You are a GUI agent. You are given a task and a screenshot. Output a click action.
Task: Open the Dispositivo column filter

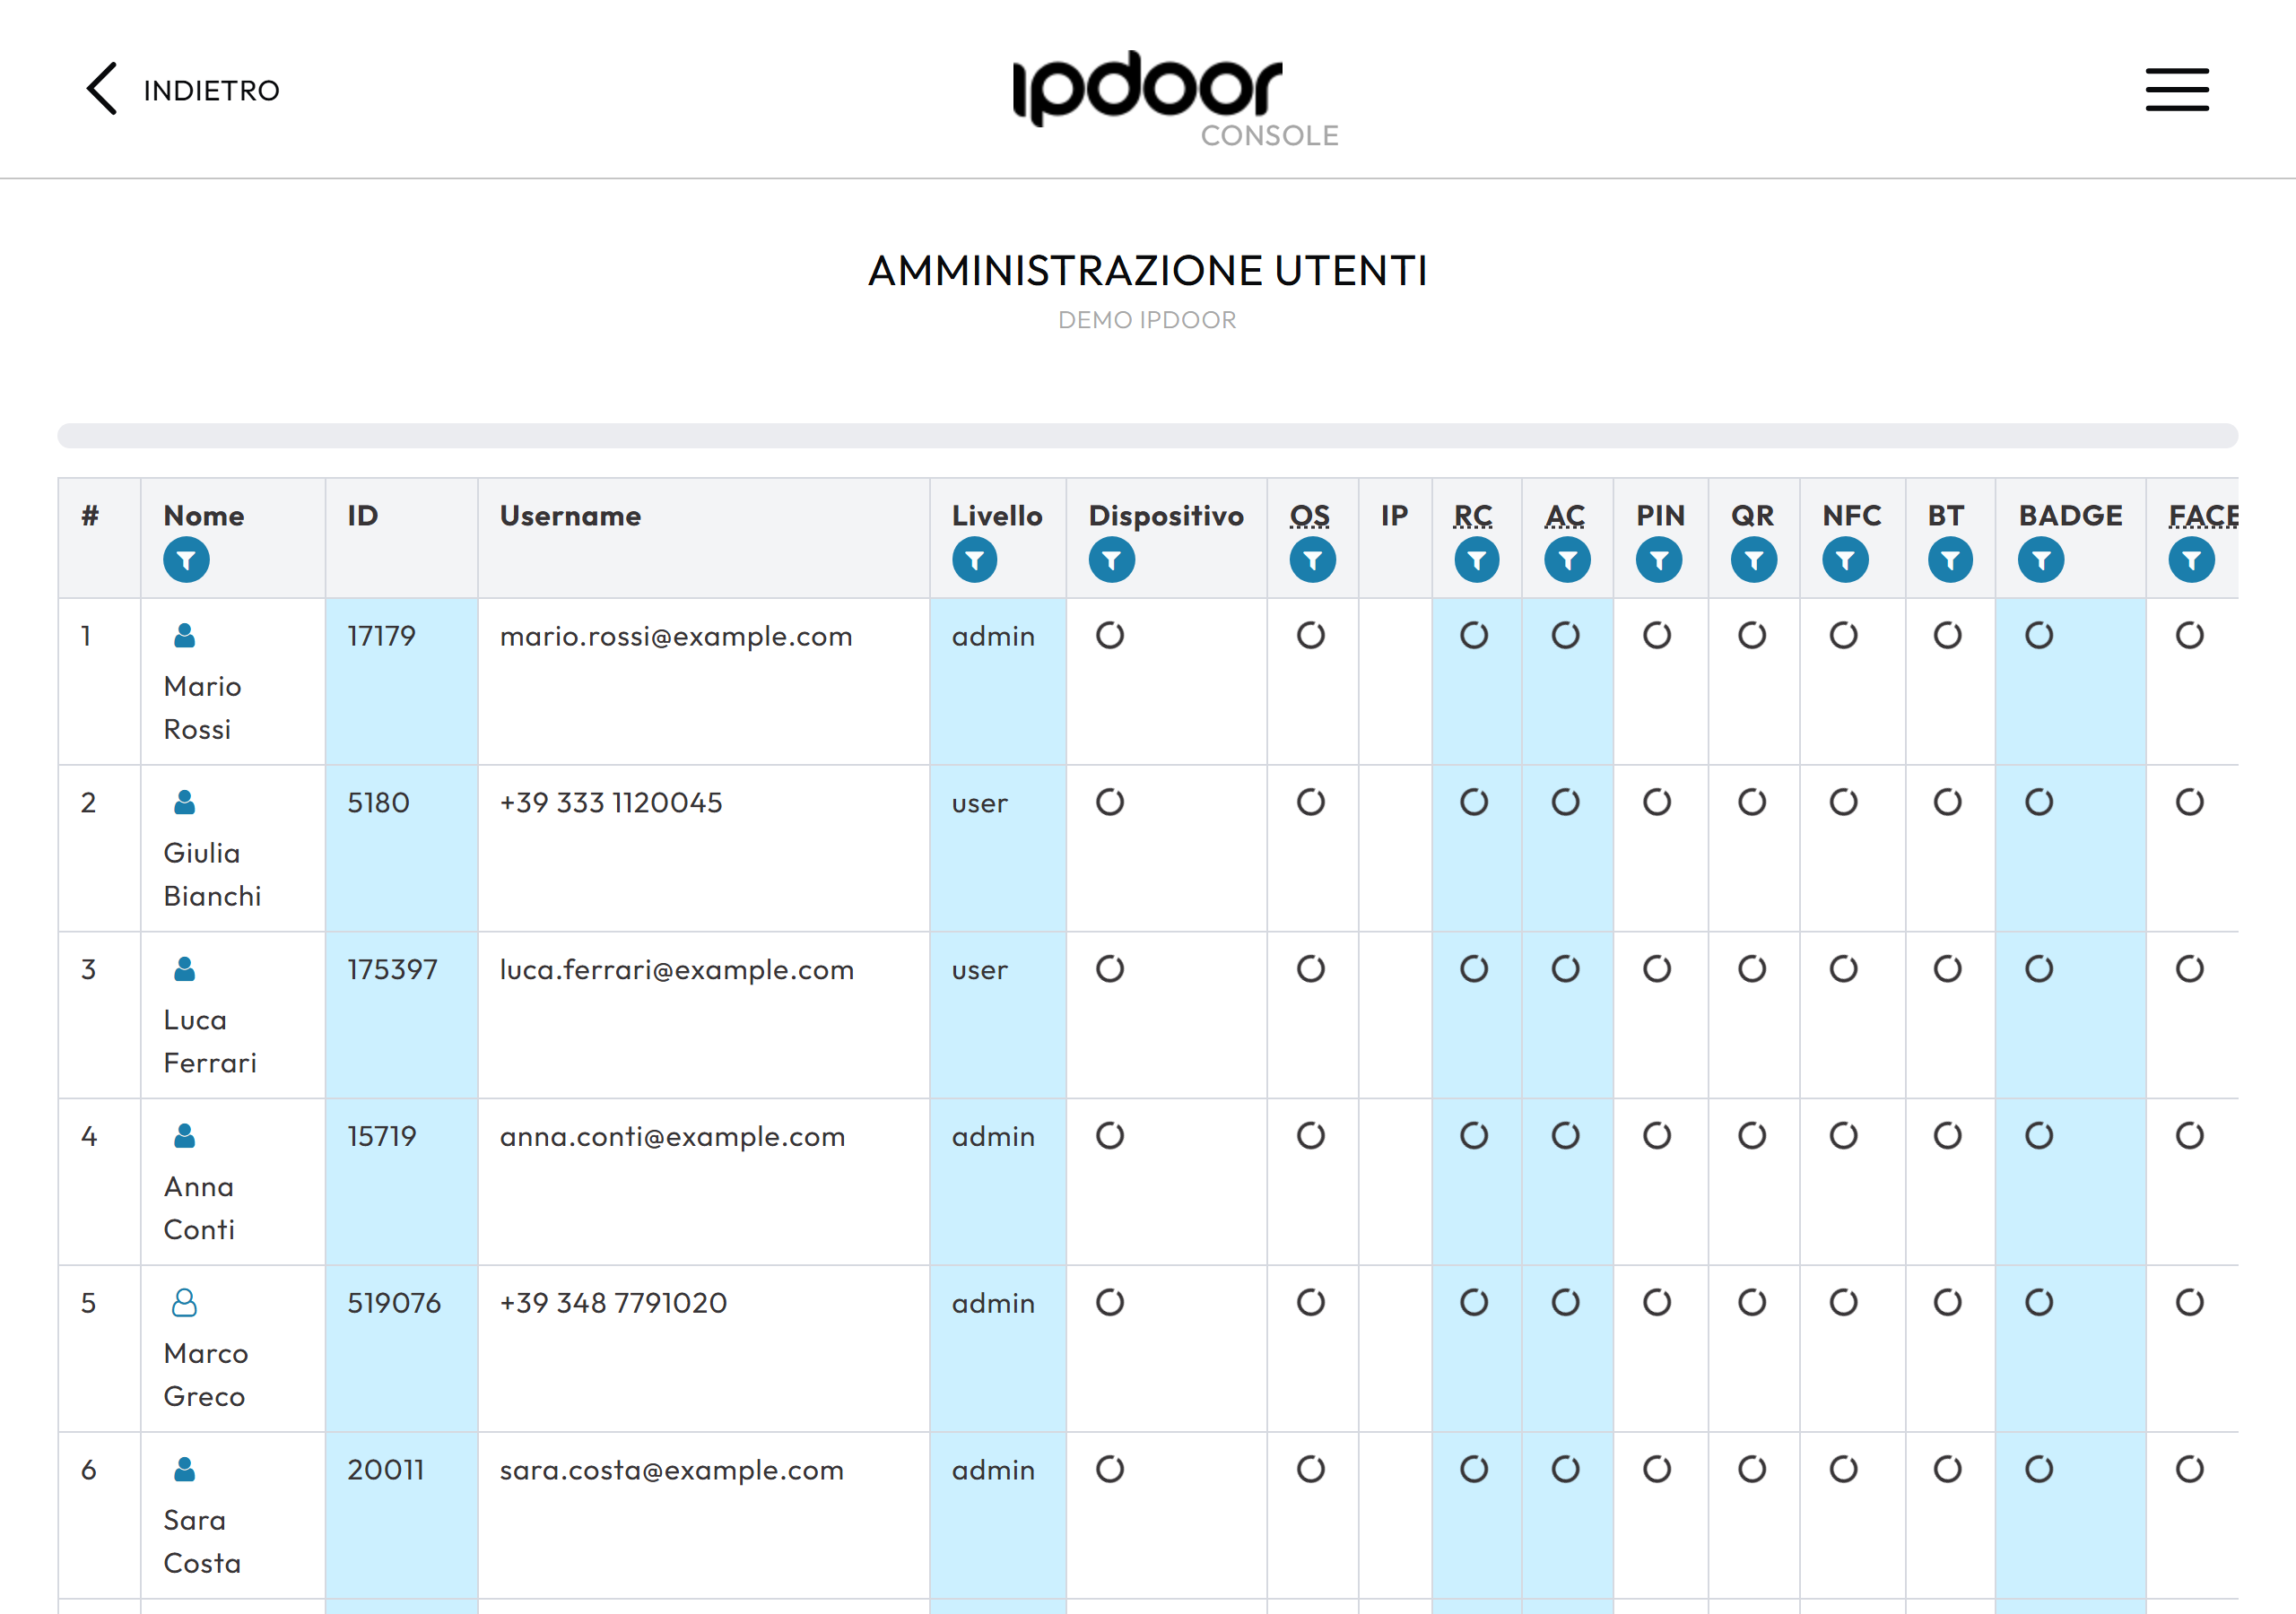tap(1112, 560)
